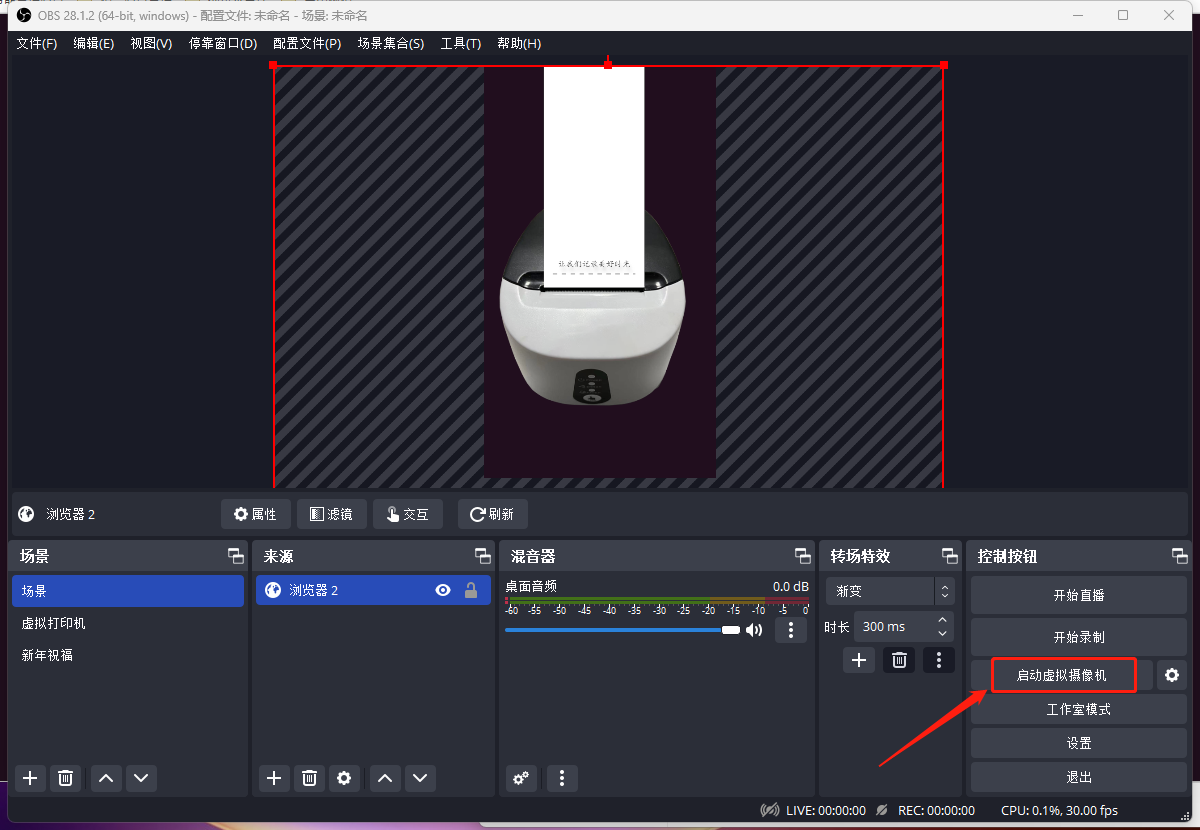The width and height of the screenshot is (1200, 830).
Task: Open source properties gear in Sources panel
Action: [344, 778]
